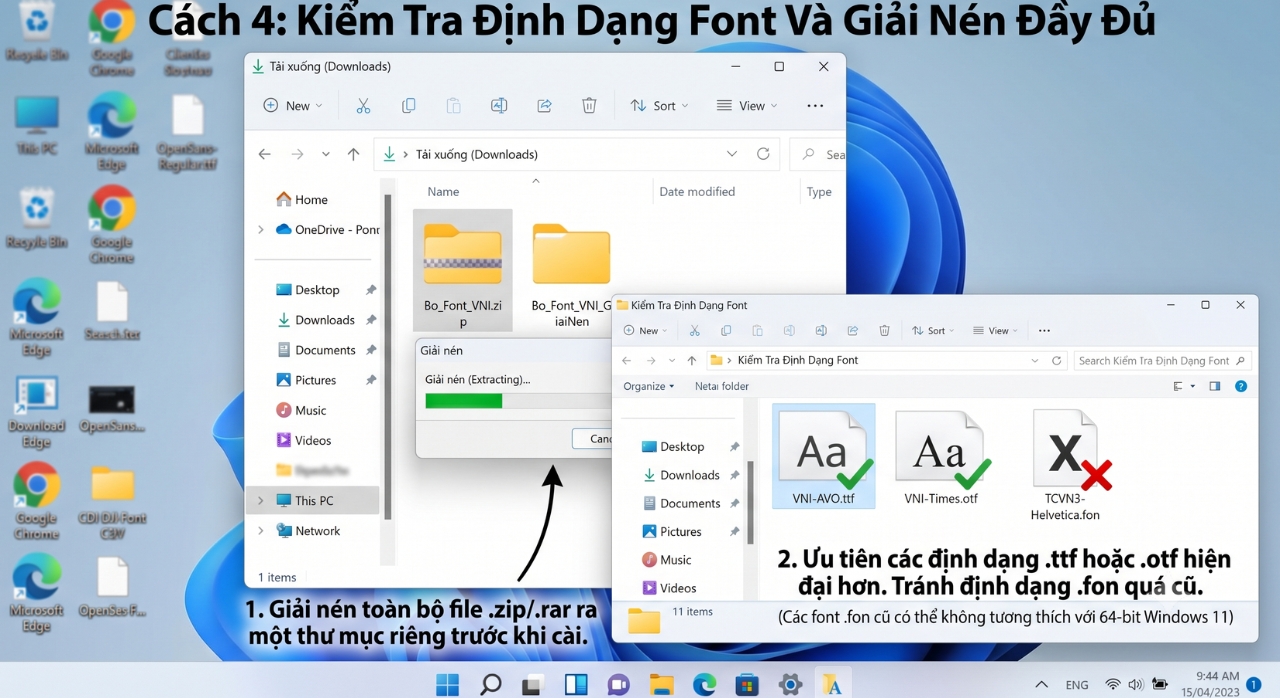
Task: Open the notification badge in tray
Action: point(1254,685)
